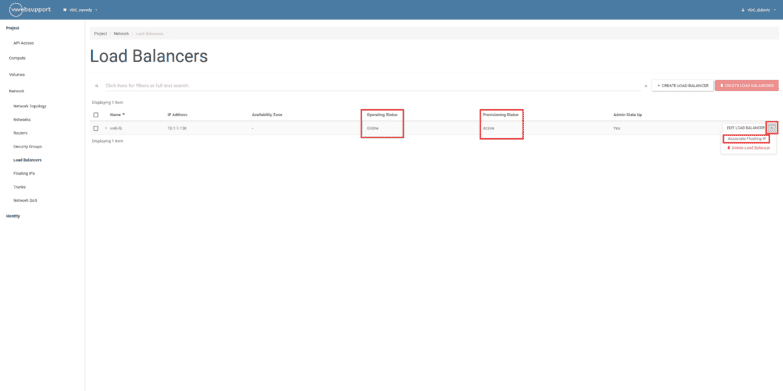Click the IP Address column header
The height and width of the screenshot is (391, 783).
tap(177, 115)
